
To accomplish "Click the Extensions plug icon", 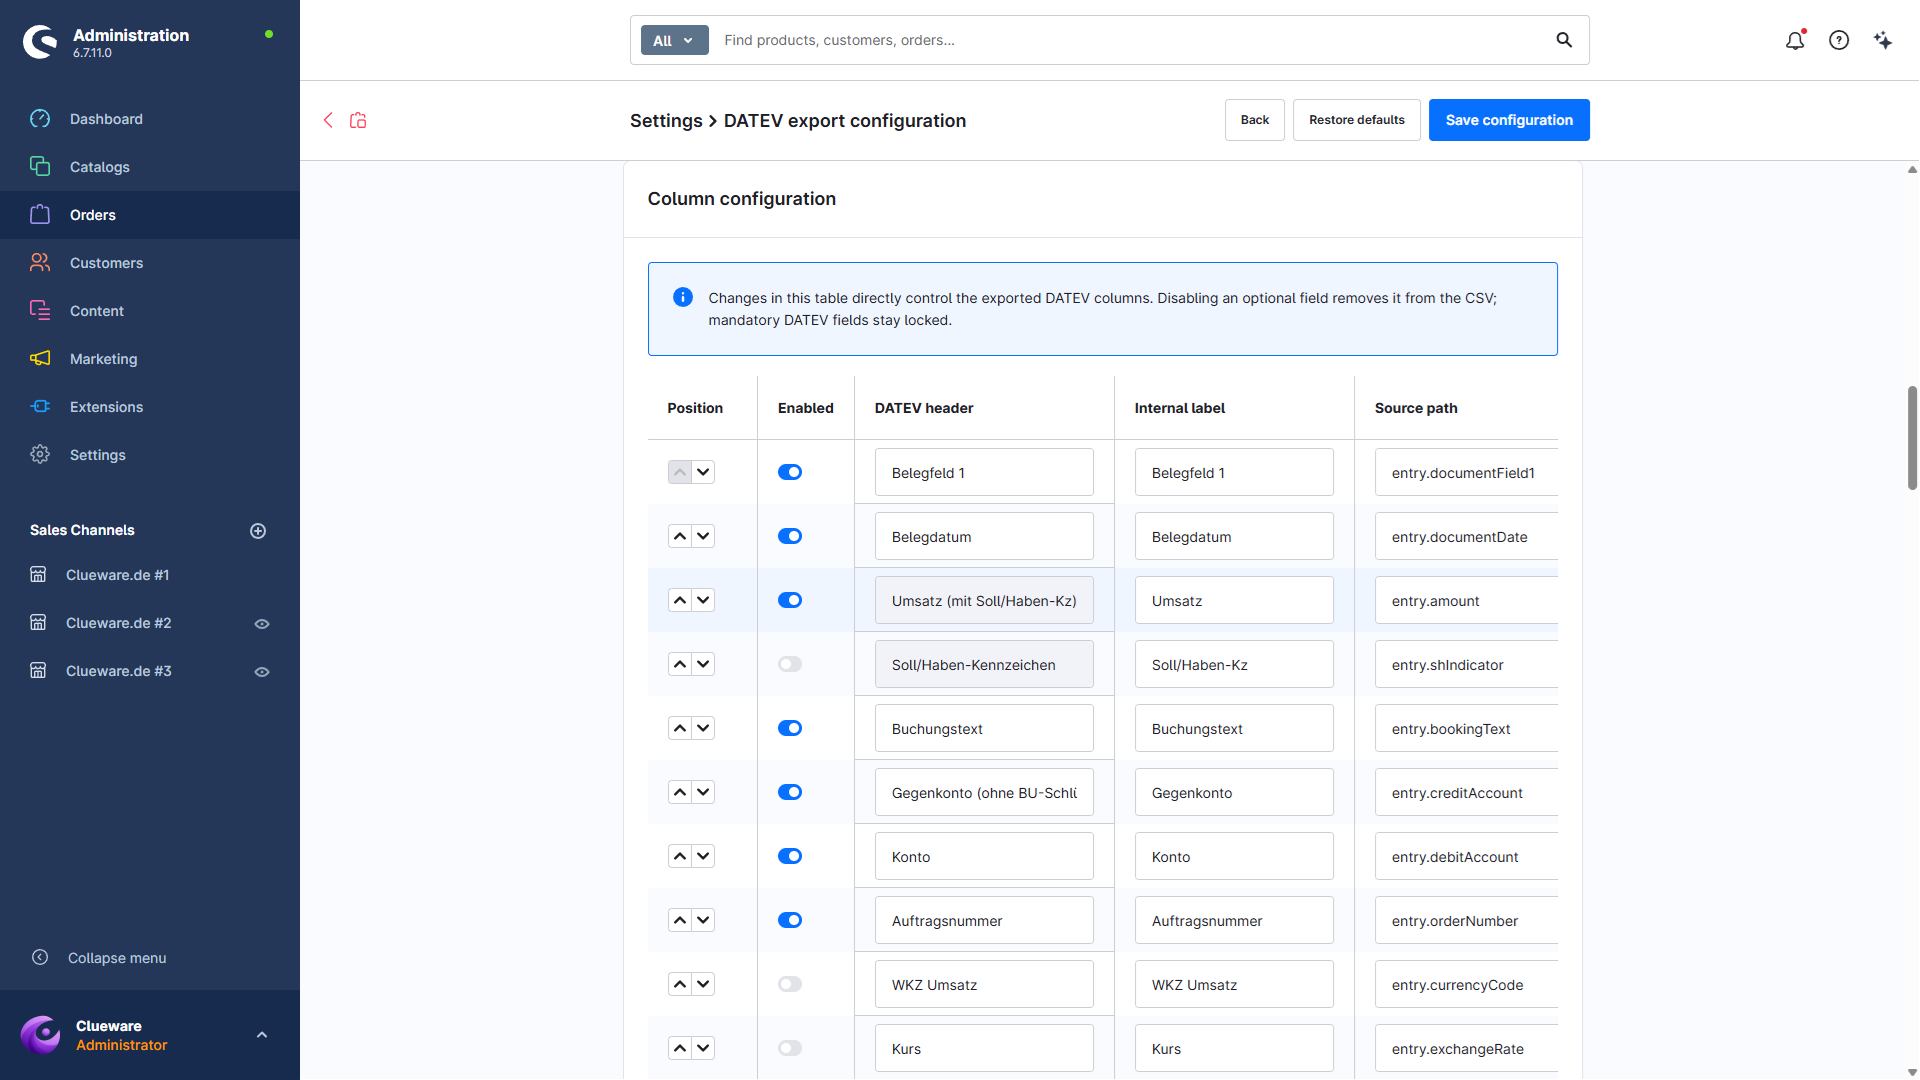I will pyautogui.click(x=40, y=407).
